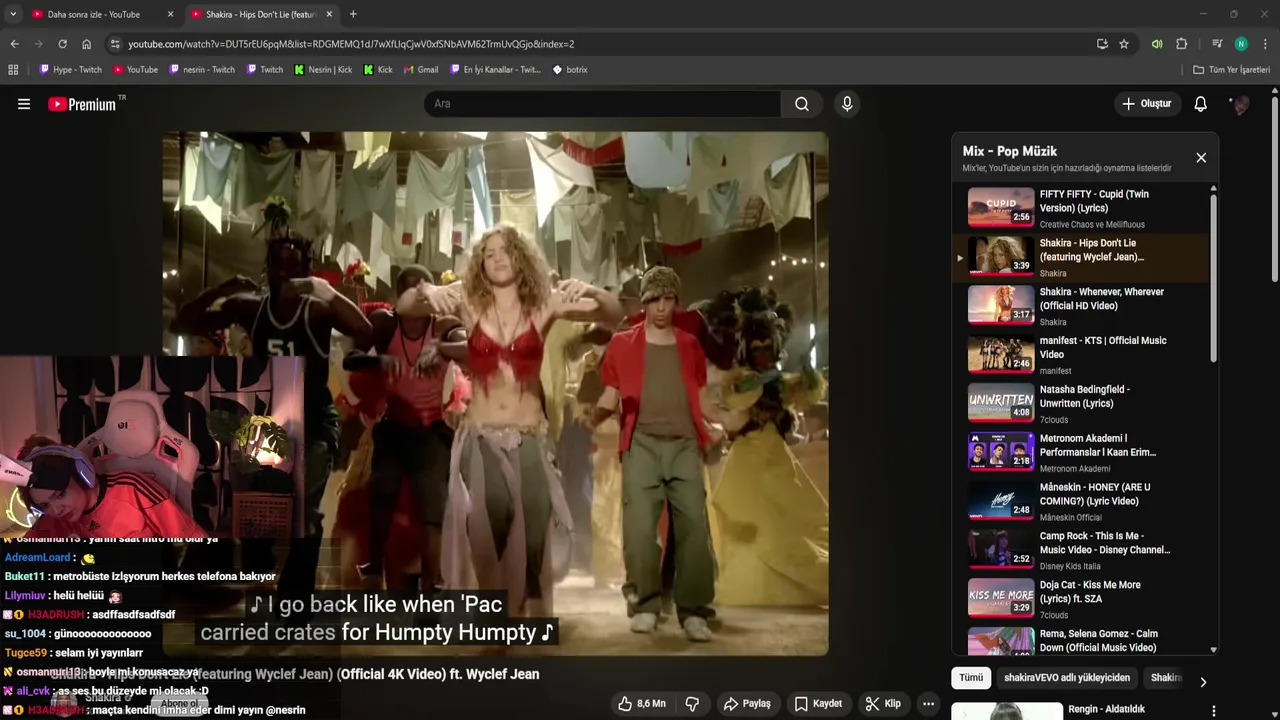
Task: Open the nesrin - Twitch bookmark
Action: click(x=202, y=70)
